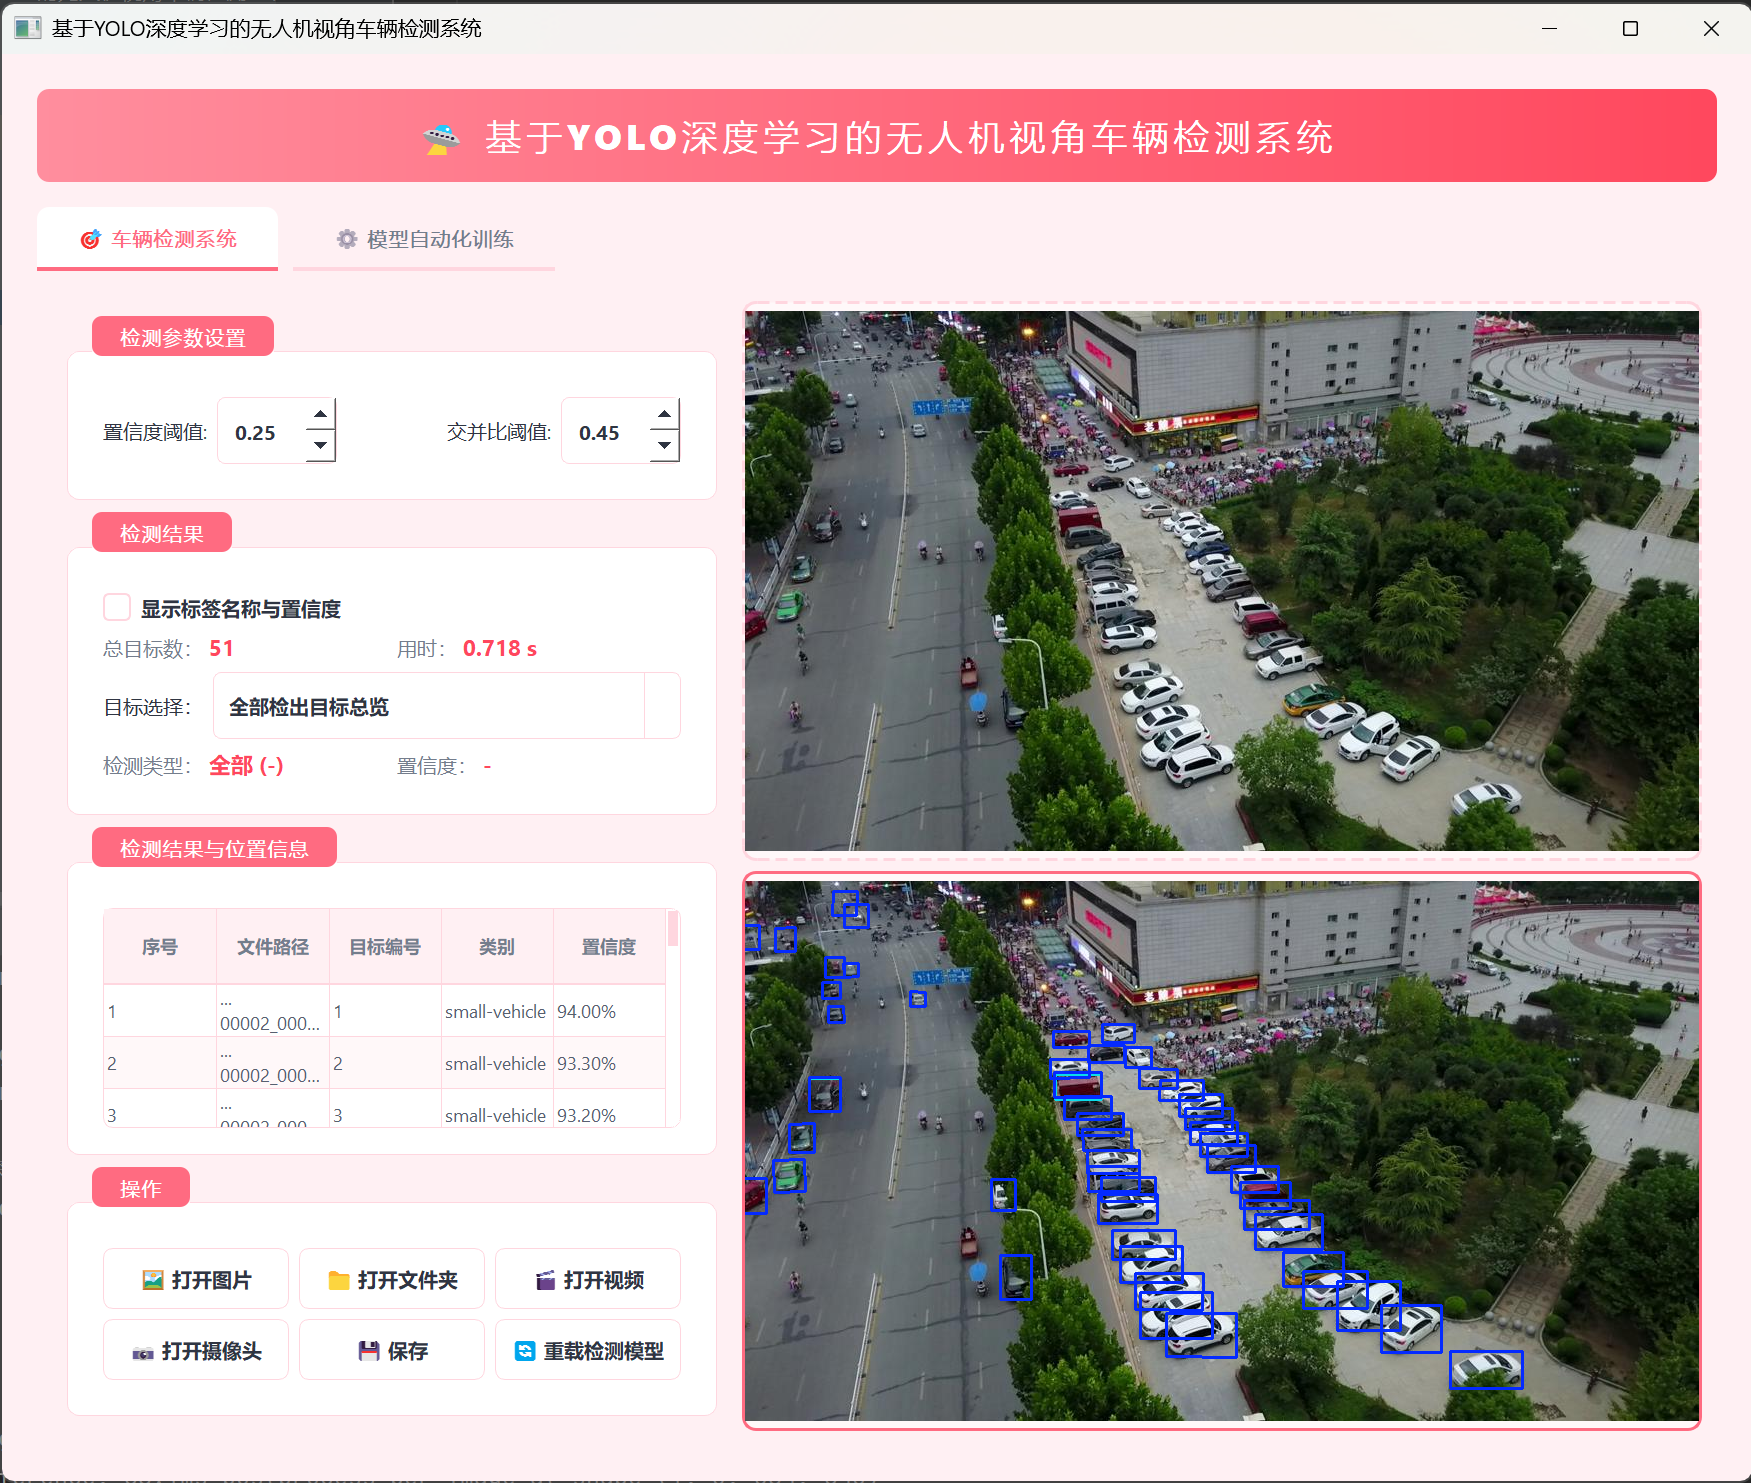Select small-vehicle cell in row 1
Screen dimensions: 1751x1483
coord(497,1011)
